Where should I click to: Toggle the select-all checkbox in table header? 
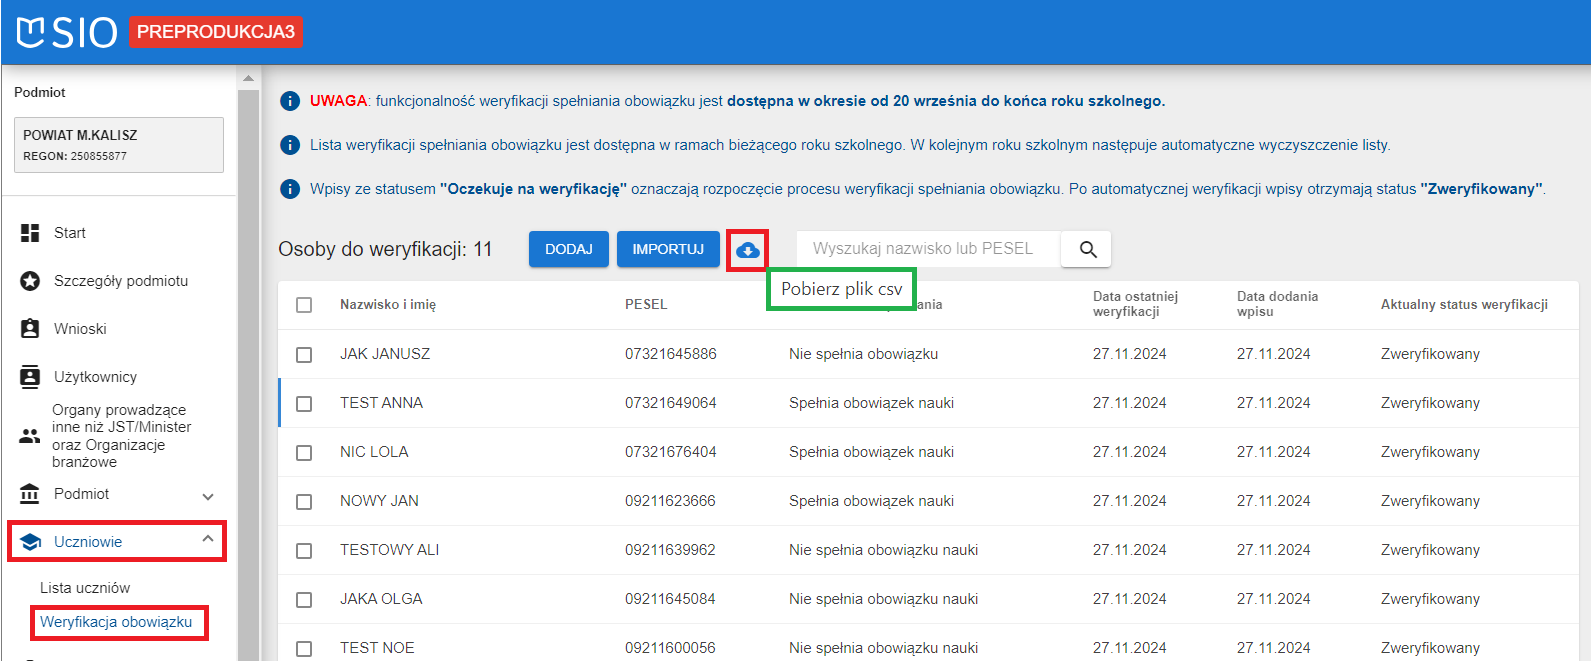click(x=304, y=305)
